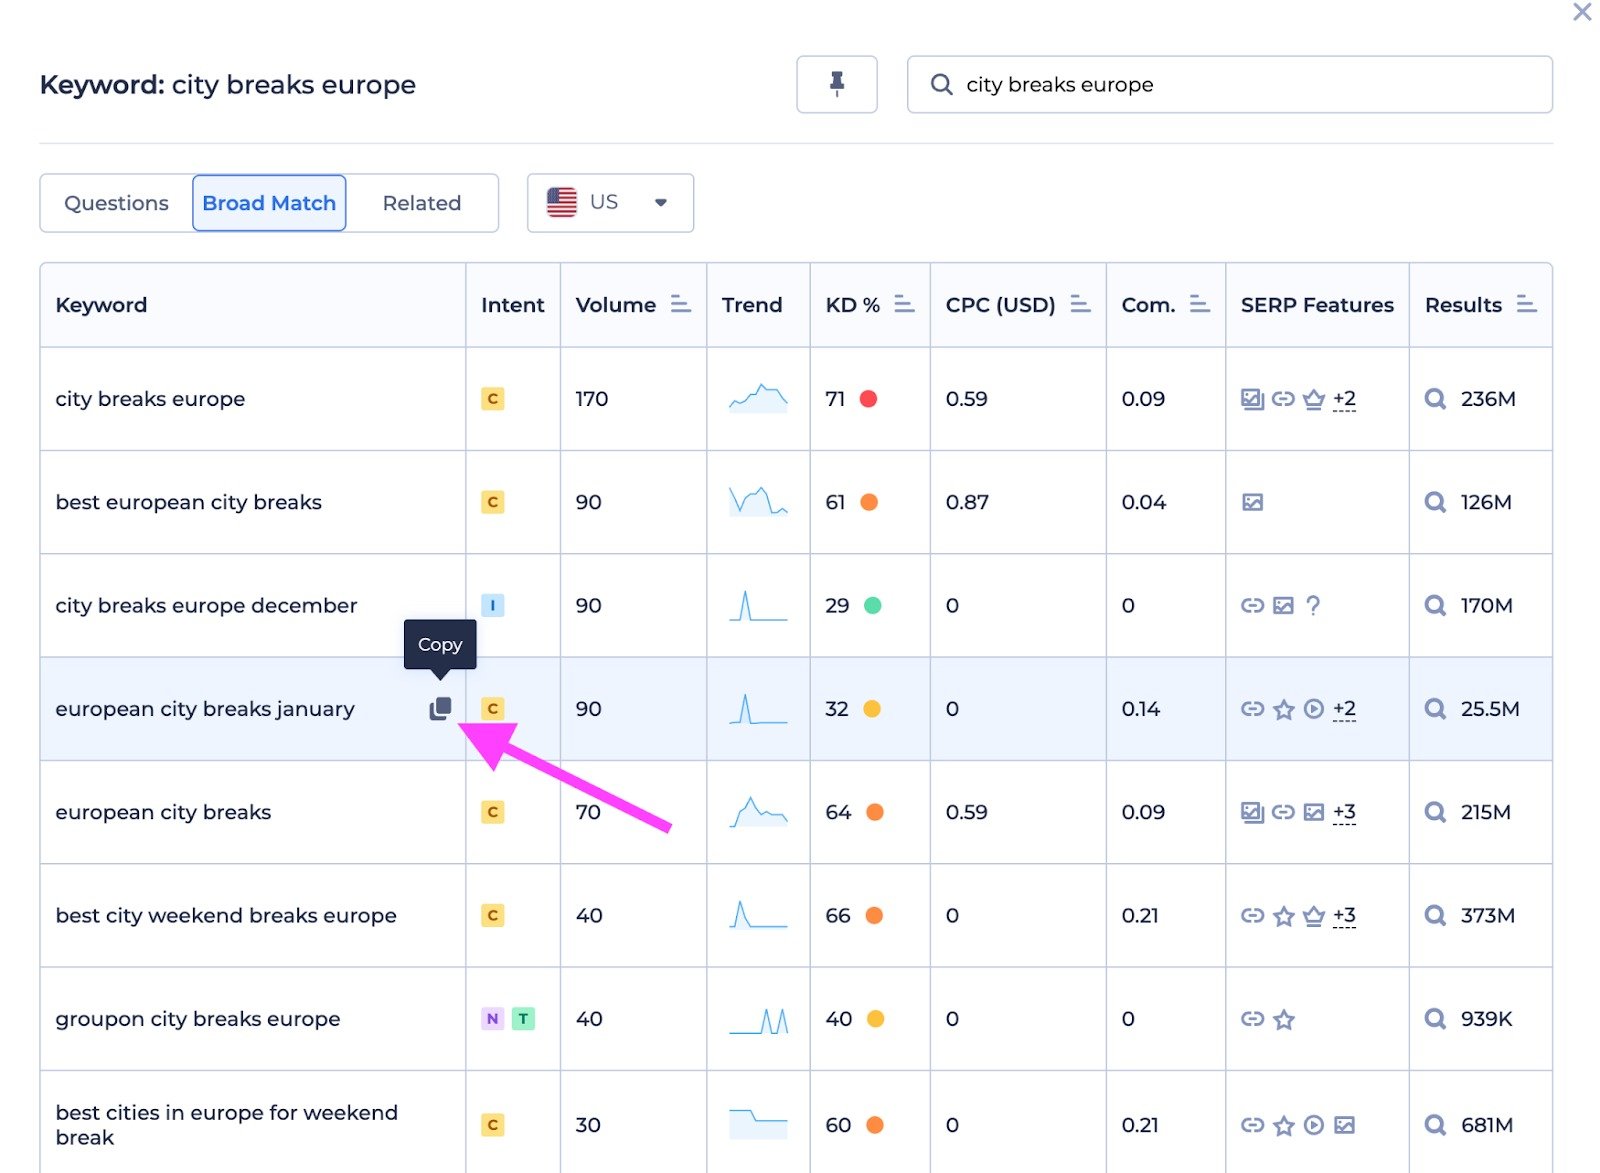The image size is (1600, 1173).
Task: View SERP results for 'groupon city breaks europe'
Action: click(1434, 1019)
